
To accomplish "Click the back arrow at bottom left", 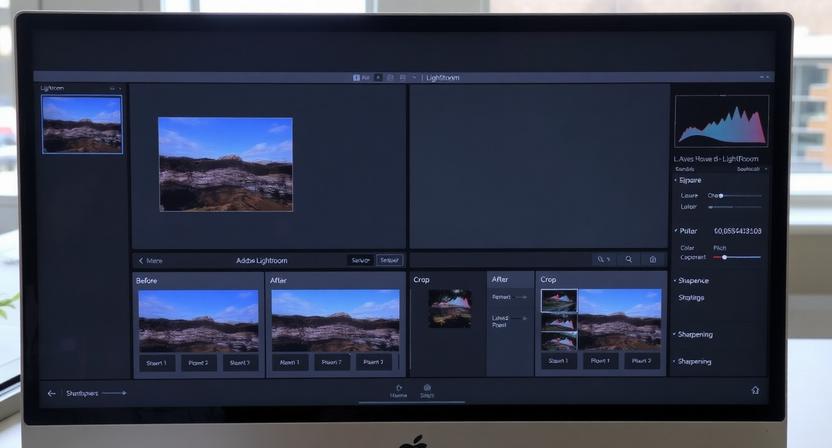I will point(51,393).
